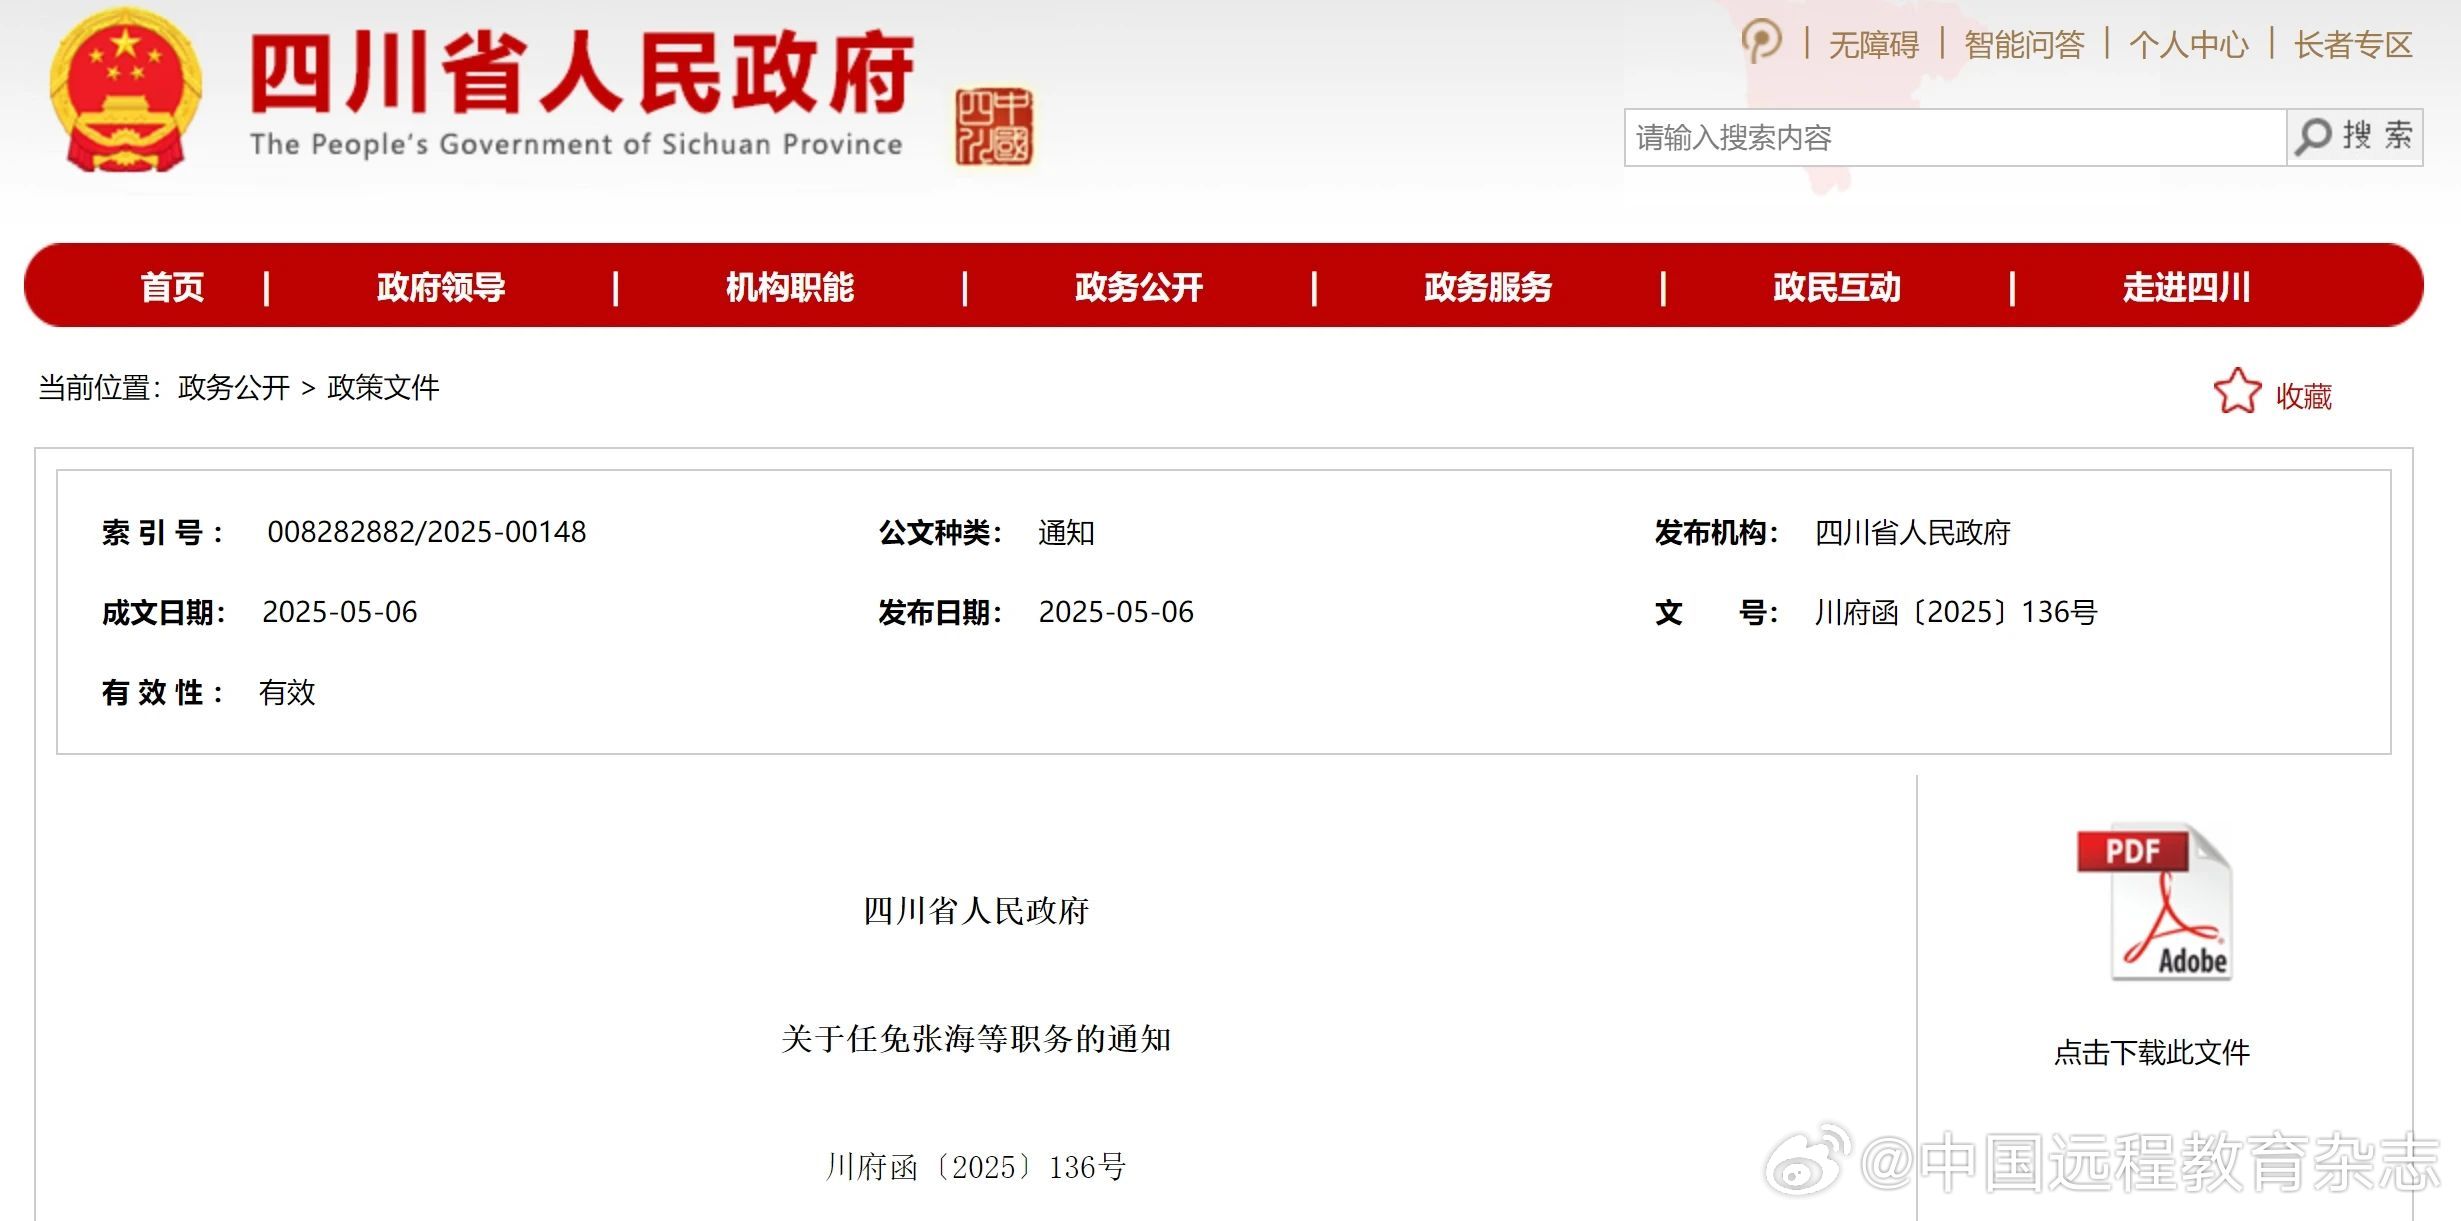Click validity value 有效
The image size is (2461, 1221).
(287, 692)
